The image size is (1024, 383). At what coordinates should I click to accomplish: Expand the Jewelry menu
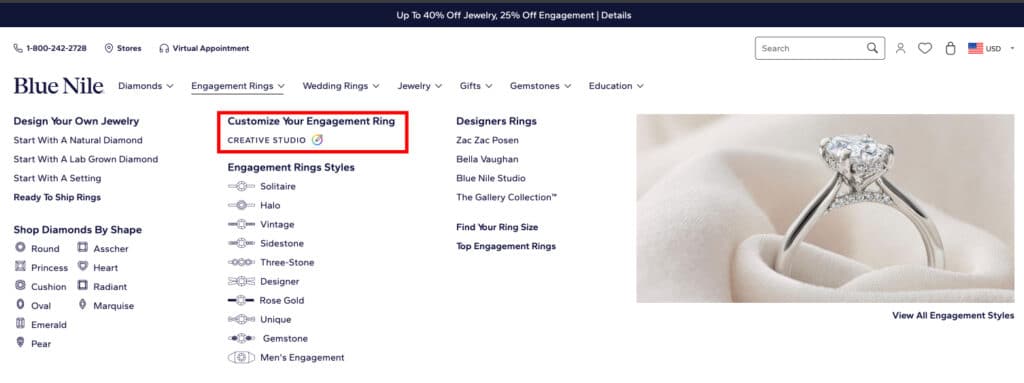420,86
